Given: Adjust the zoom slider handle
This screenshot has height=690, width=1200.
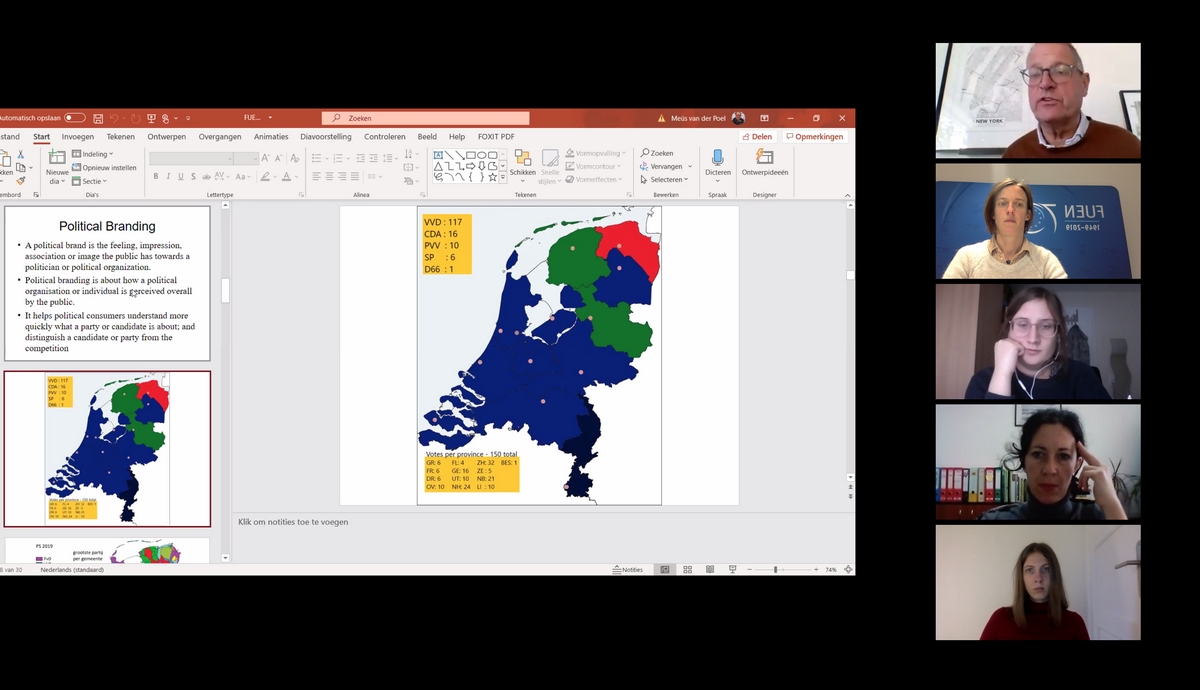Looking at the screenshot, I should click(776, 569).
